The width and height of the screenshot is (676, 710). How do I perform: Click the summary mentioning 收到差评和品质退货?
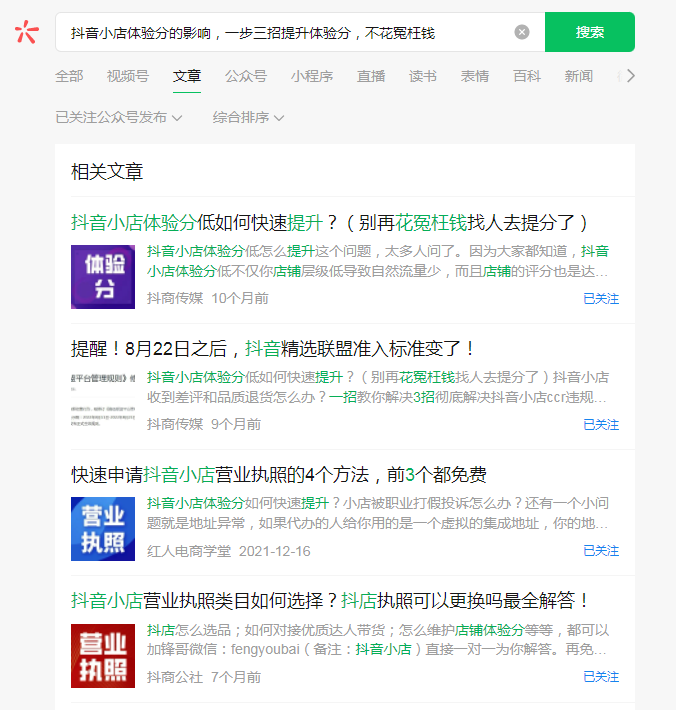pos(378,387)
